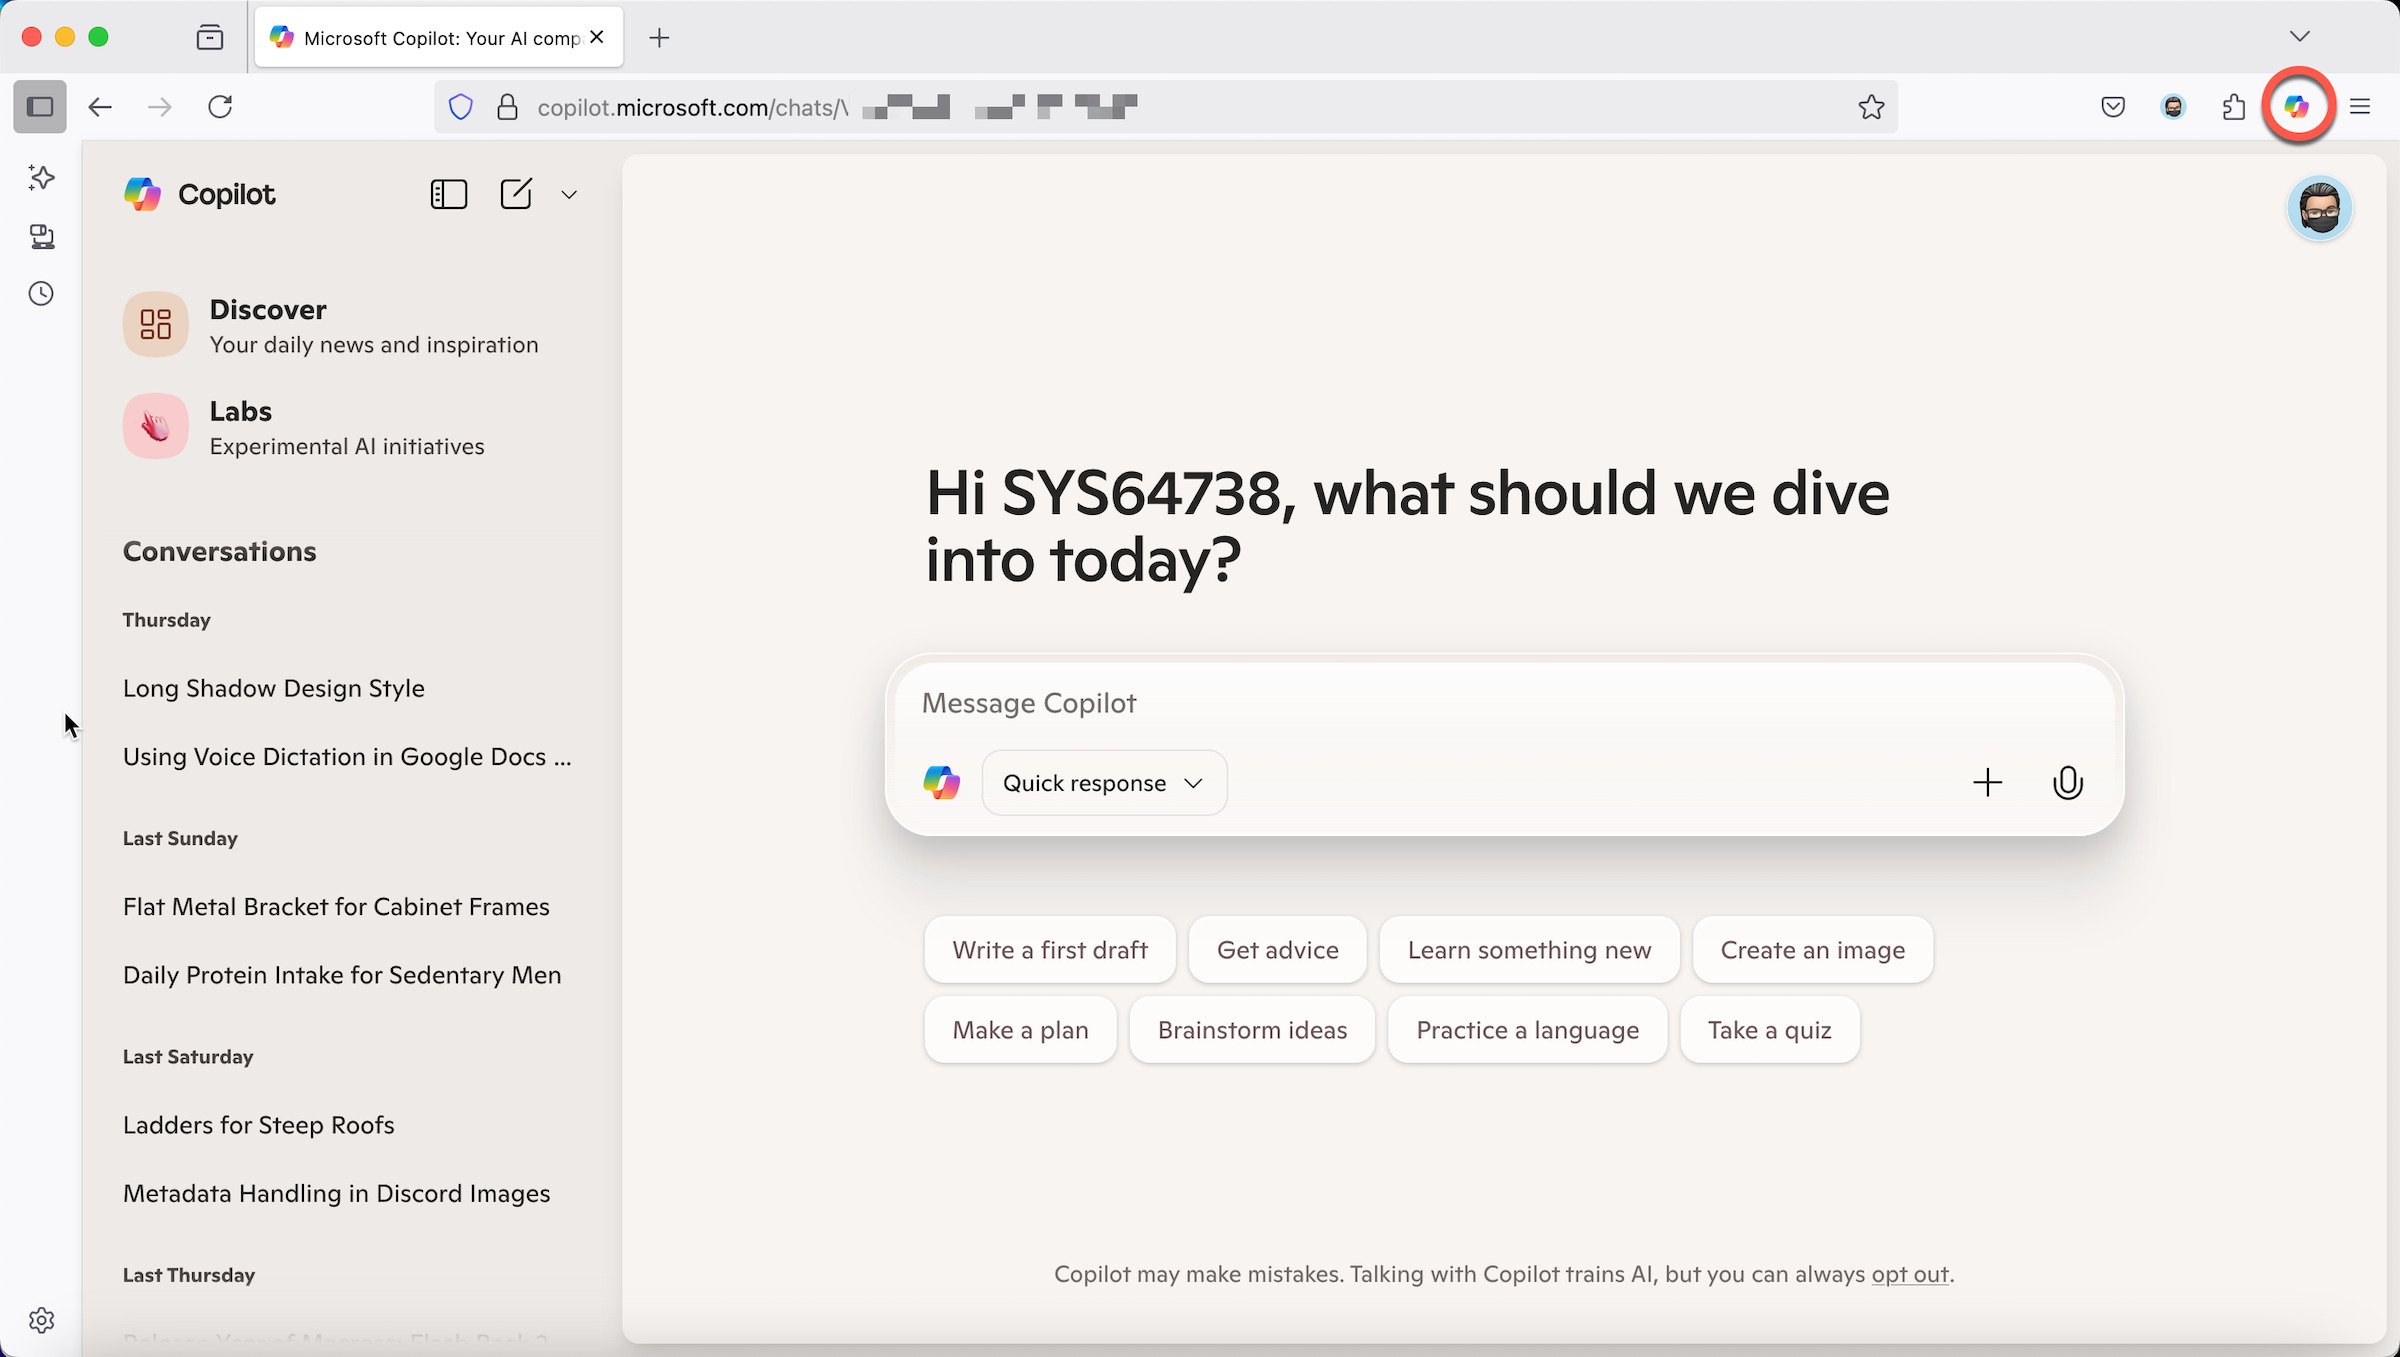The width and height of the screenshot is (2400, 1357).
Task: Start voice input with microphone icon
Action: (x=2067, y=783)
